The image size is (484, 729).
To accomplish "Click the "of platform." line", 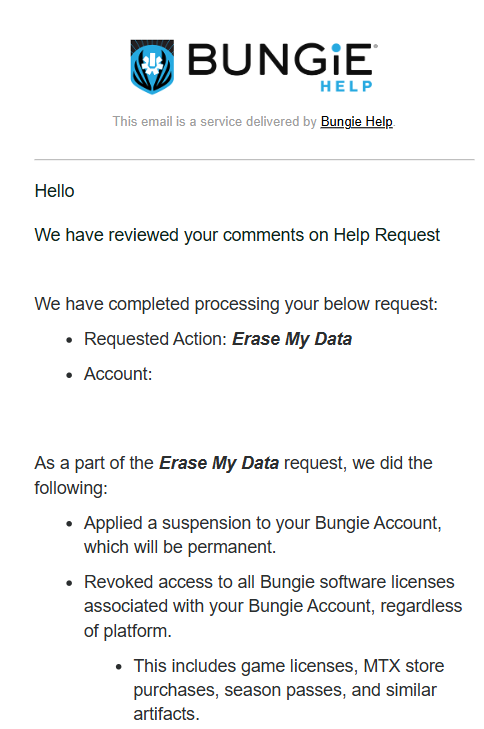I will (128, 631).
